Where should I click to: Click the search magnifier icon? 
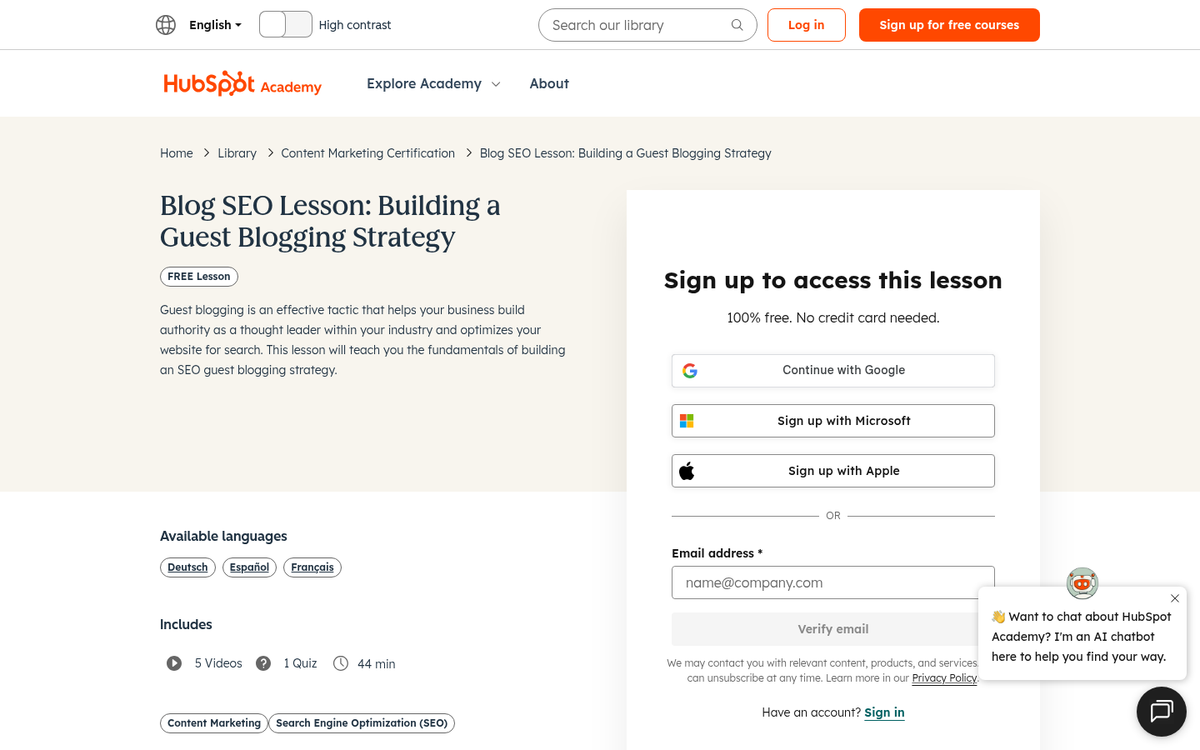(x=737, y=25)
